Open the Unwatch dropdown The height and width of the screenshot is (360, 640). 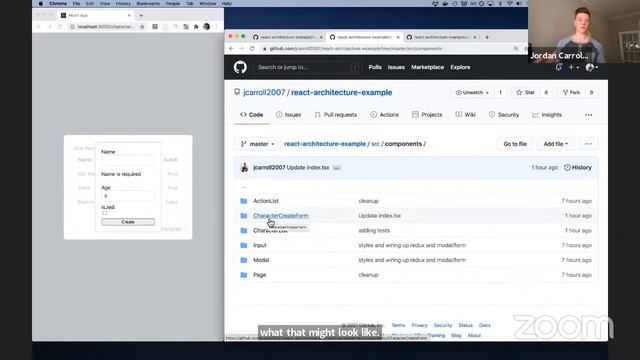[472, 93]
